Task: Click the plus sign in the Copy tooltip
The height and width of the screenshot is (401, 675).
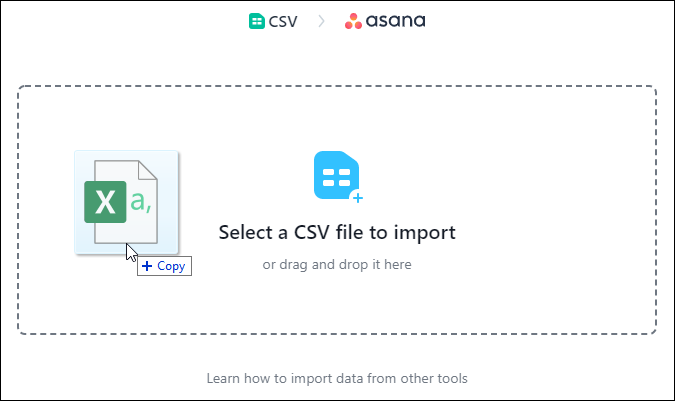Action: [147, 266]
